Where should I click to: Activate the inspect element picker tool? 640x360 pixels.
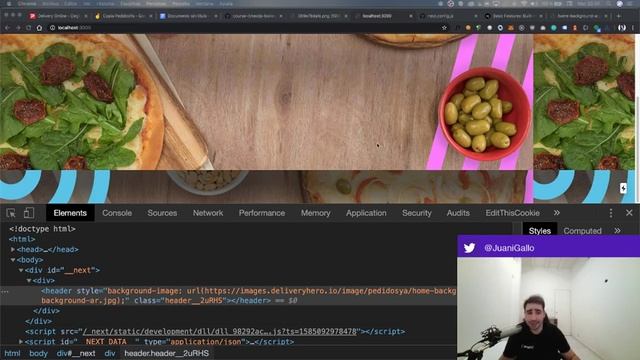11,213
